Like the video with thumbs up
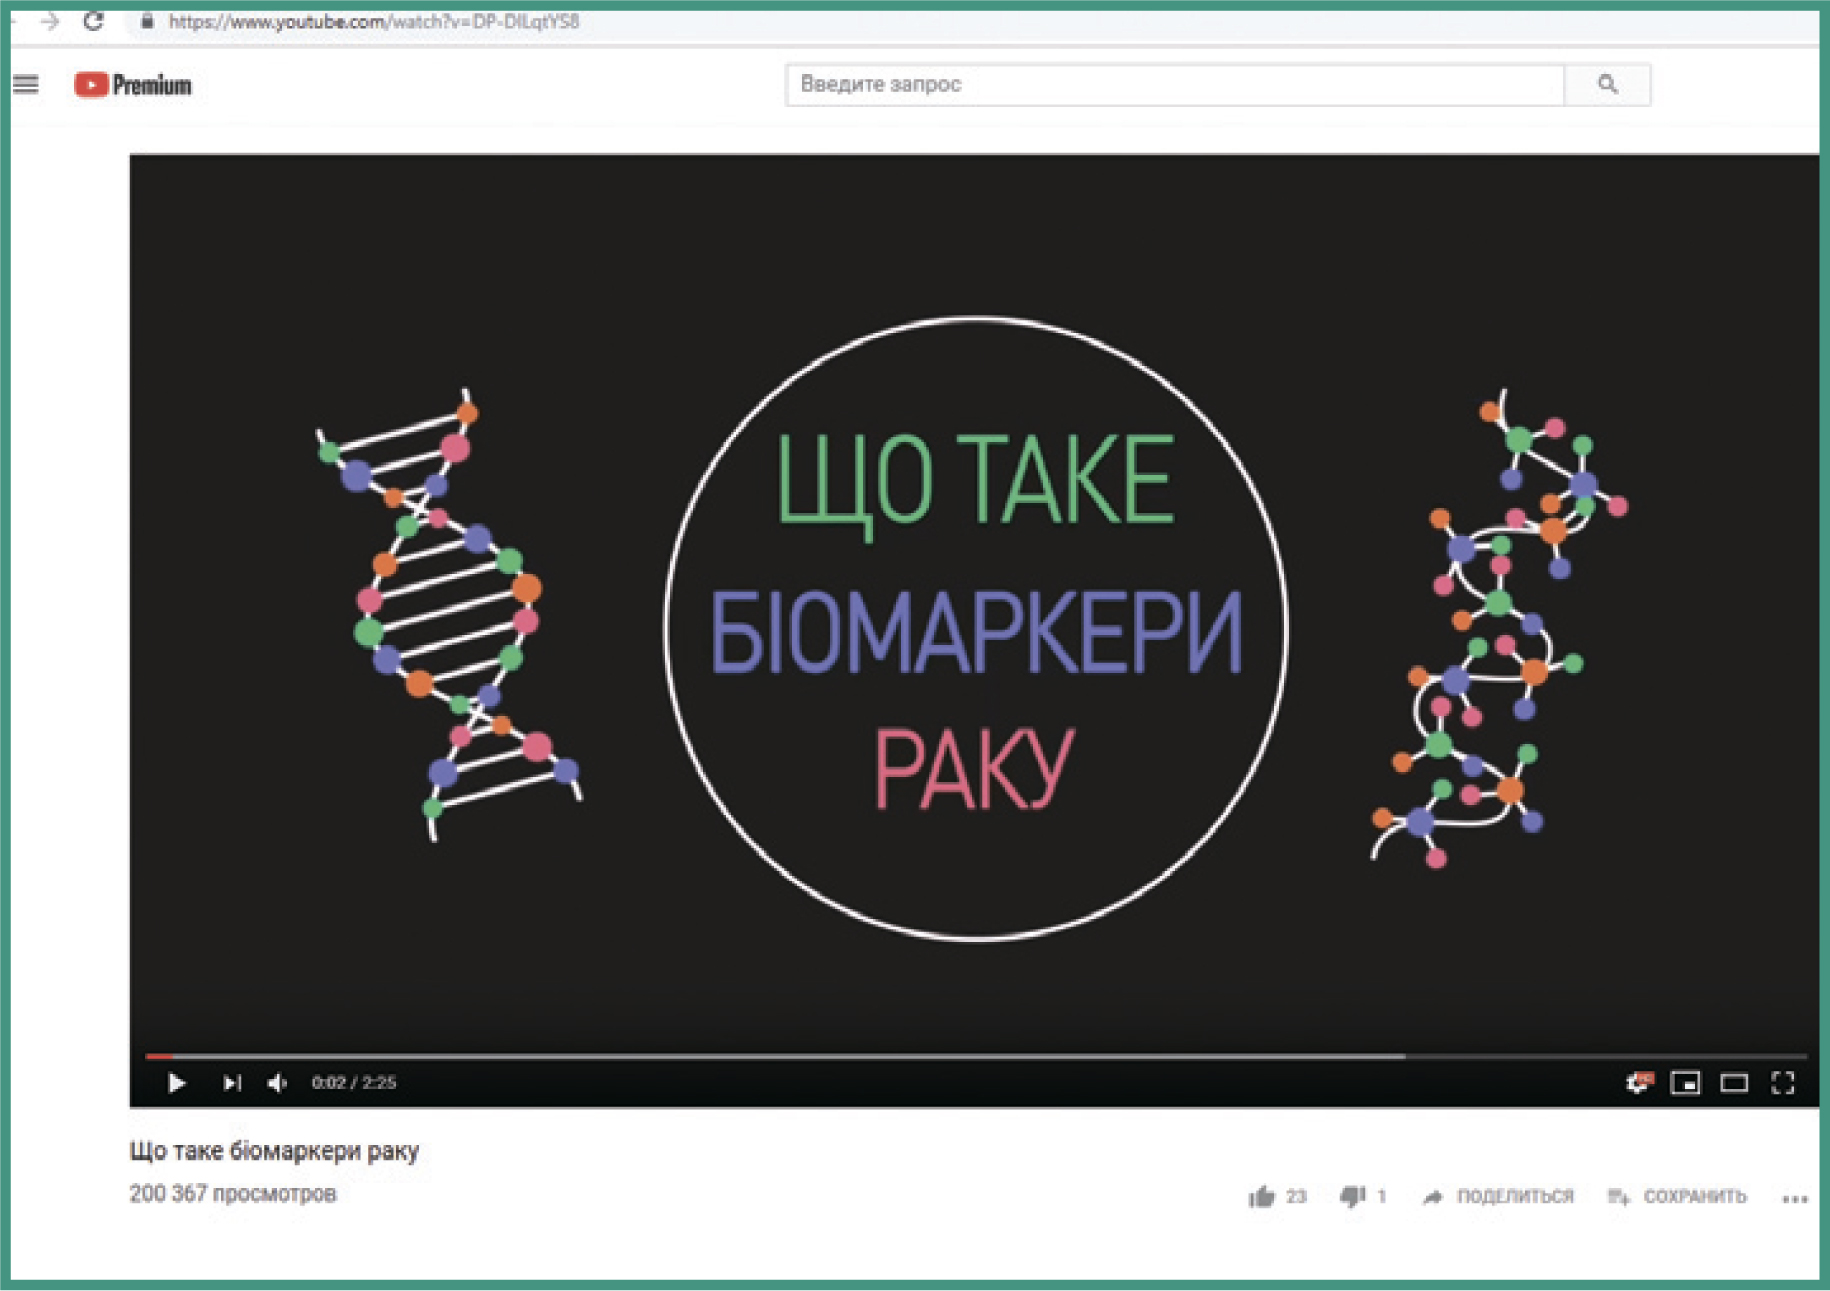This screenshot has height=1291, width=1830. pos(1262,1197)
